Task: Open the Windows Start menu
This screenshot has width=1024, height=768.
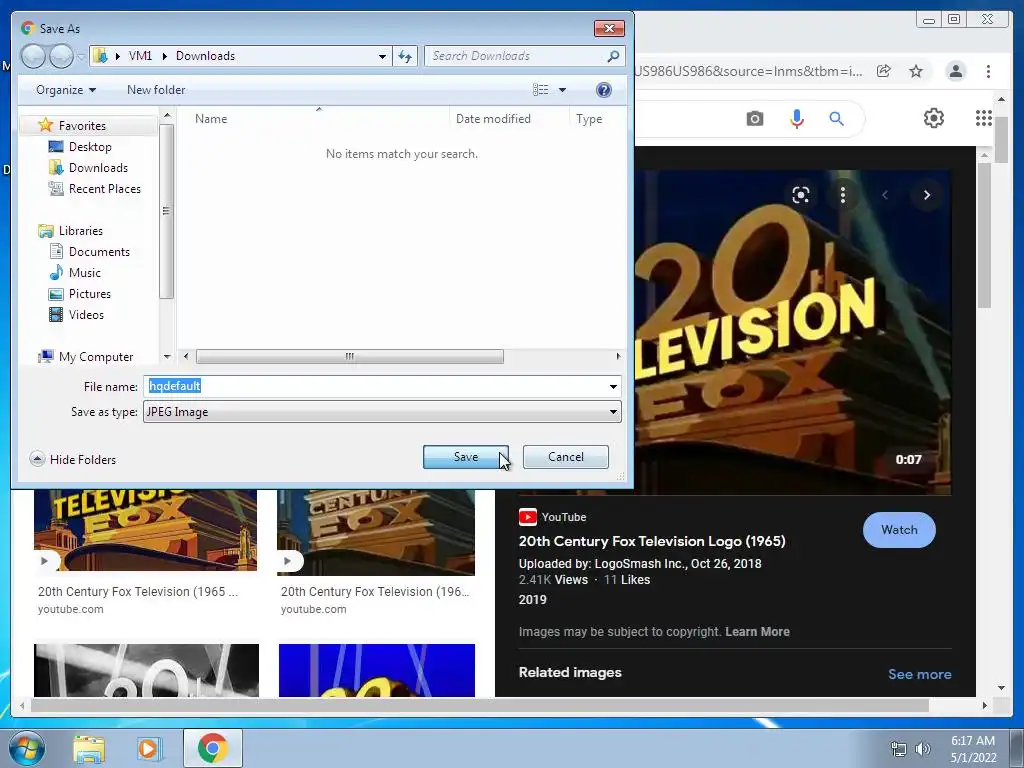Action: [27, 748]
